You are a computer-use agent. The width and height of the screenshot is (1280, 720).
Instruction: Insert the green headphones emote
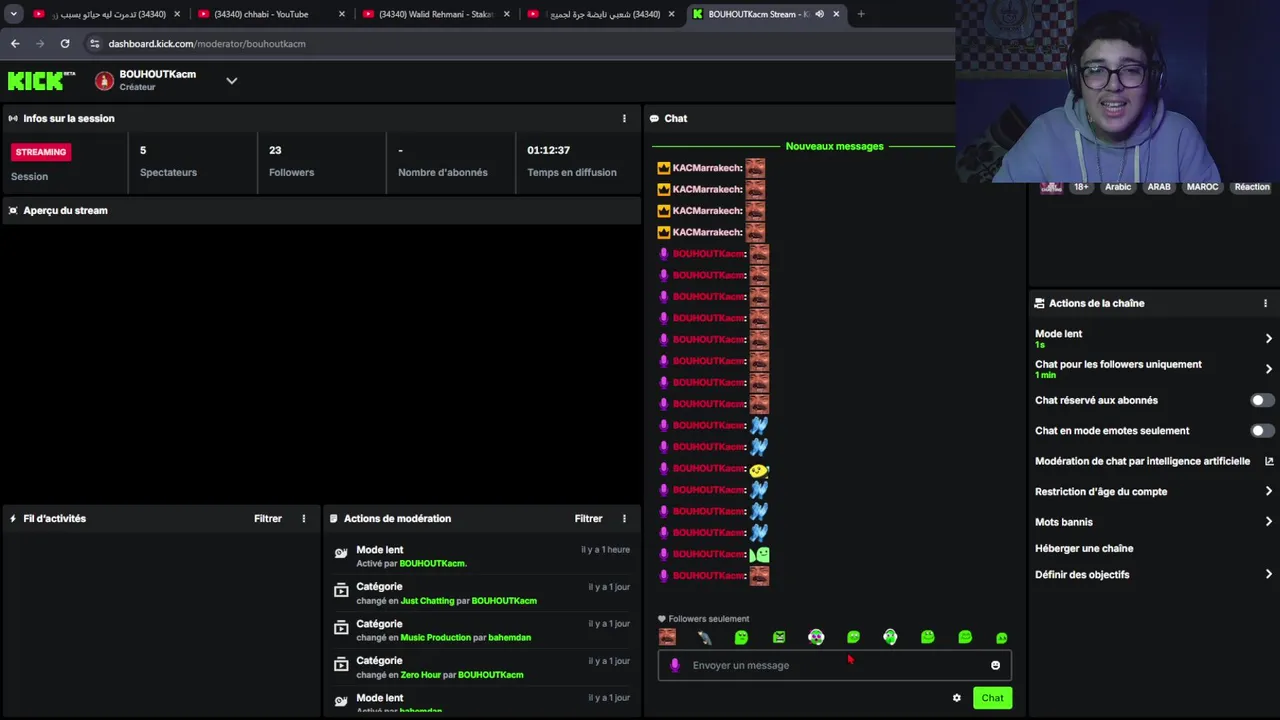890,637
